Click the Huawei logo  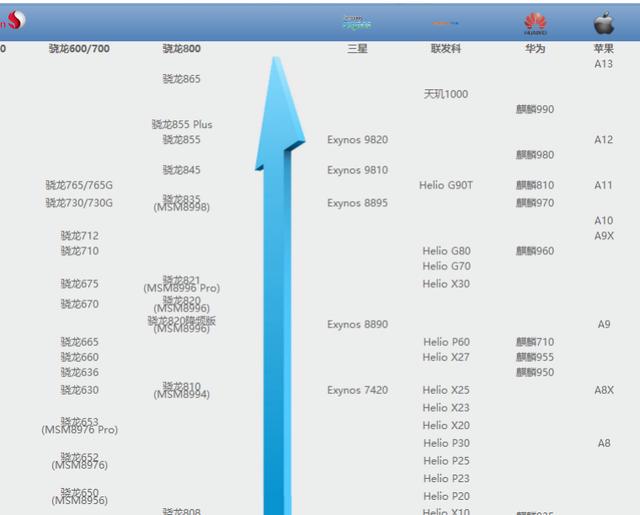(x=535, y=24)
